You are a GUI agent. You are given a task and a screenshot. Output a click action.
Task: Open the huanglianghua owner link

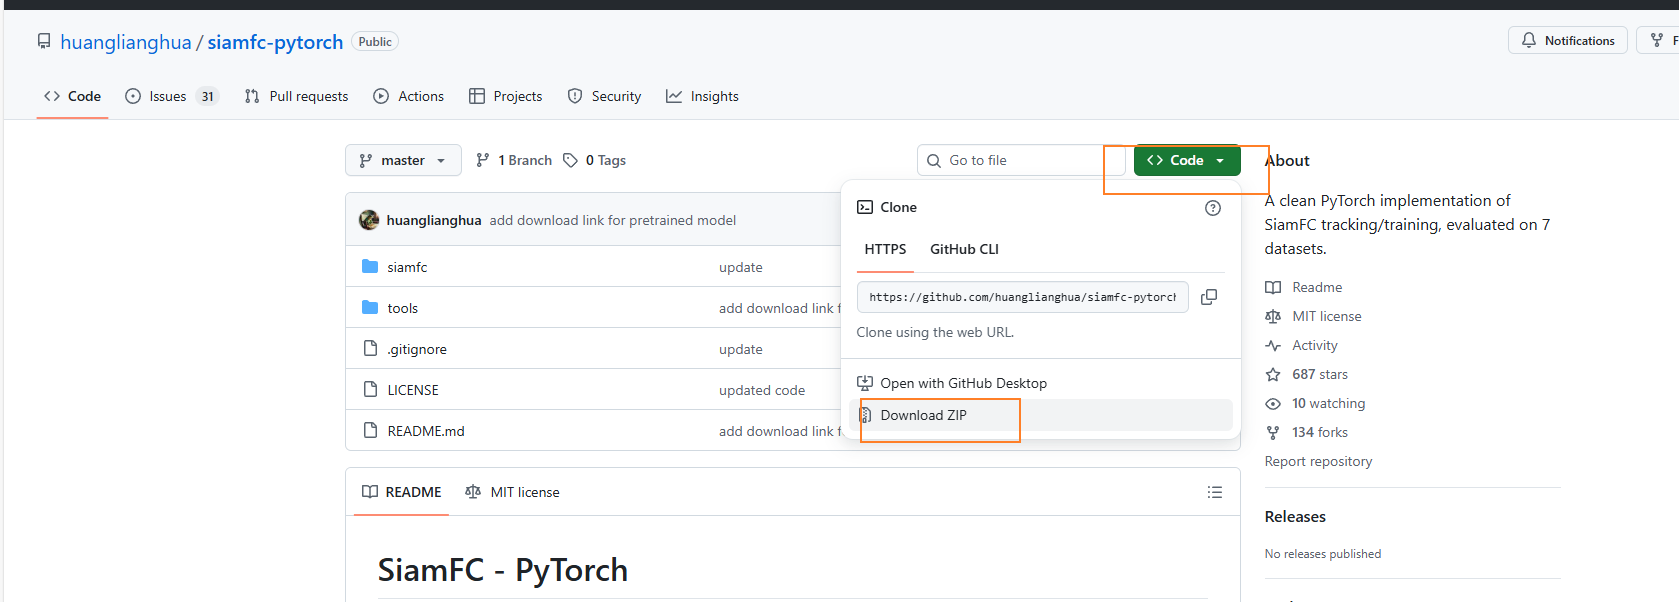pos(125,42)
